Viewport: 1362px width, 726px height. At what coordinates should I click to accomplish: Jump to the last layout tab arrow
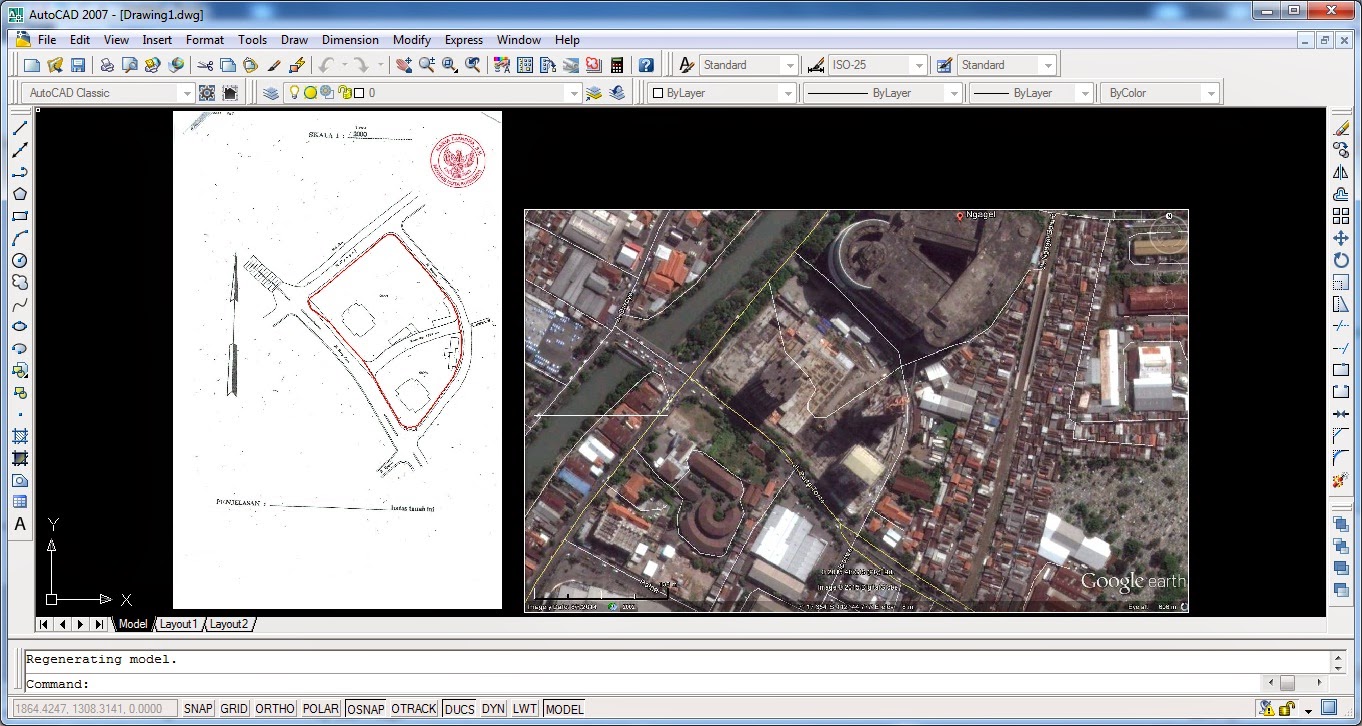(x=99, y=624)
